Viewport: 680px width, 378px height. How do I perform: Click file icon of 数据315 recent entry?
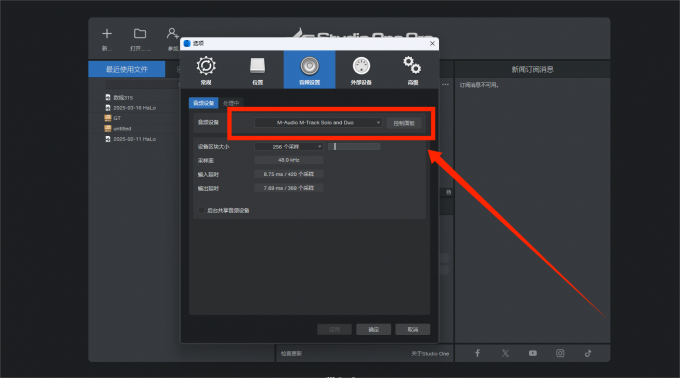pos(108,98)
